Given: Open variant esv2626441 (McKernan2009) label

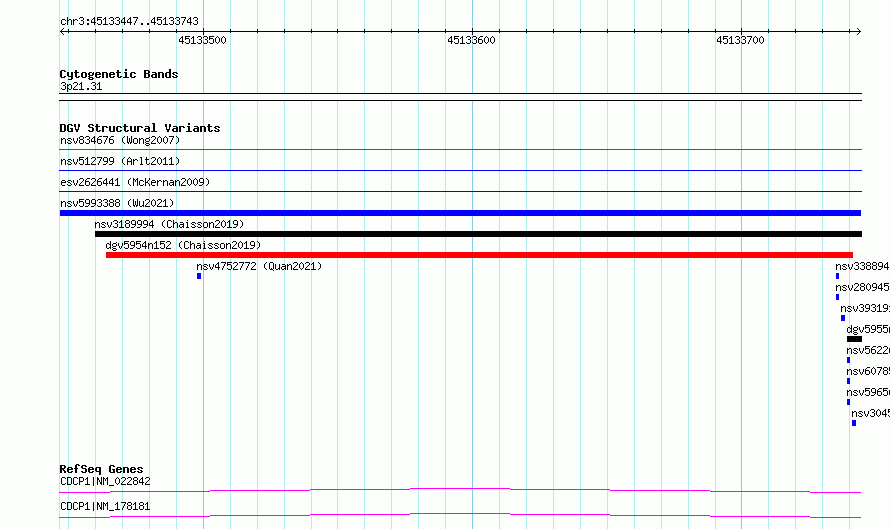Looking at the screenshot, I should click(x=135, y=182).
